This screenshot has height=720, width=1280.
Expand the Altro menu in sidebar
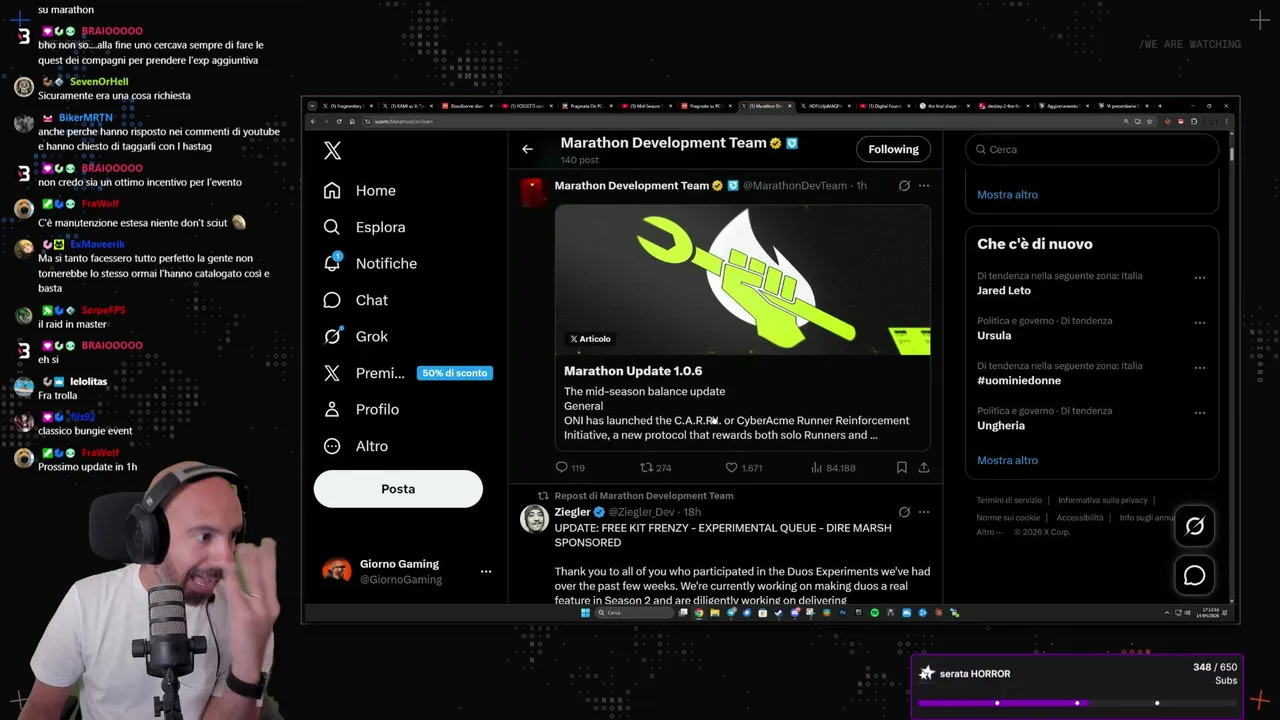tap(356, 446)
